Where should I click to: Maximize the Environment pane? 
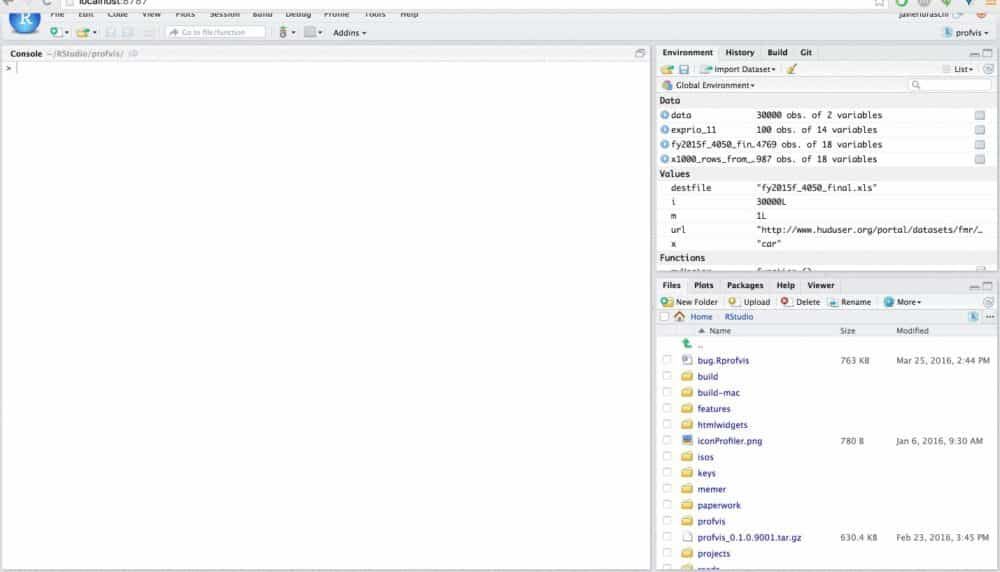point(987,53)
